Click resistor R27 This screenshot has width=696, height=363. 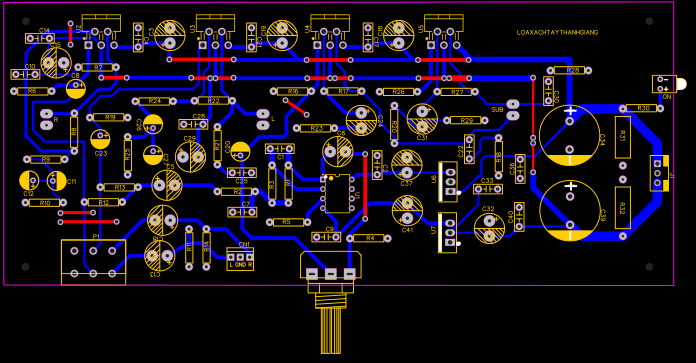point(456,92)
